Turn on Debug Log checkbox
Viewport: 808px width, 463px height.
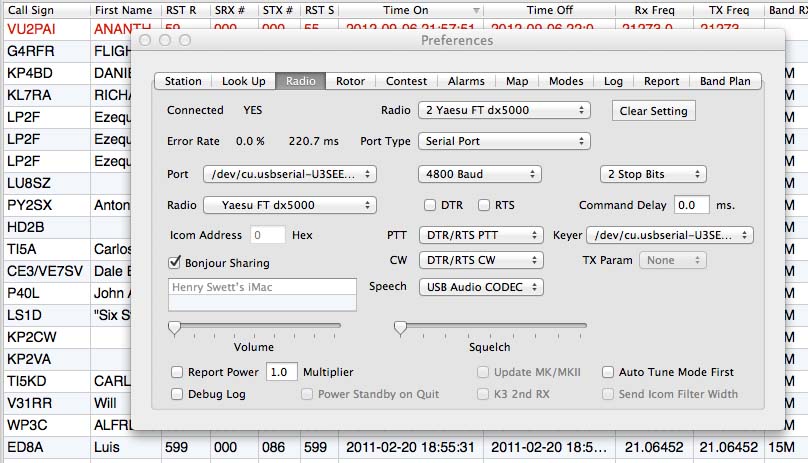[x=177, y=394]
